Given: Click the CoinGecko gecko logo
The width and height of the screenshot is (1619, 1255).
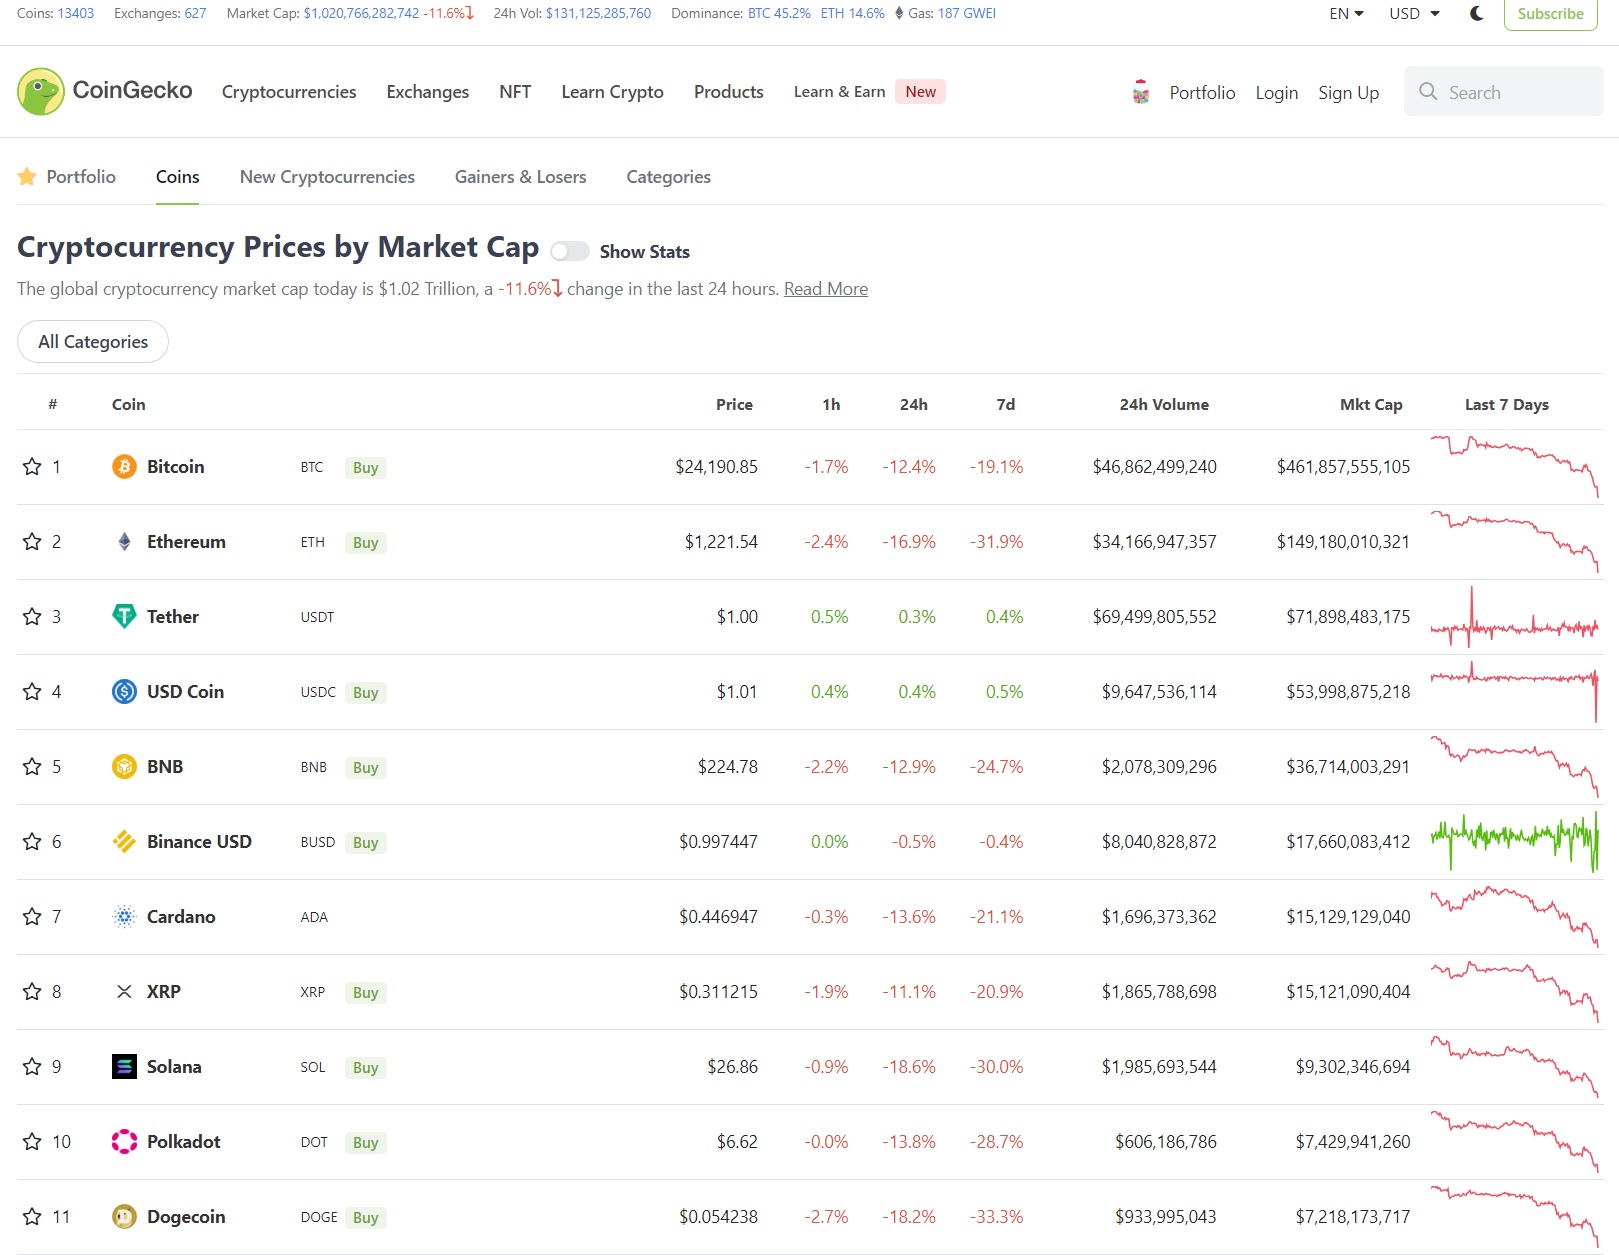Looking at the screenshot, I should pyautogui.click(x=41, y=92).
